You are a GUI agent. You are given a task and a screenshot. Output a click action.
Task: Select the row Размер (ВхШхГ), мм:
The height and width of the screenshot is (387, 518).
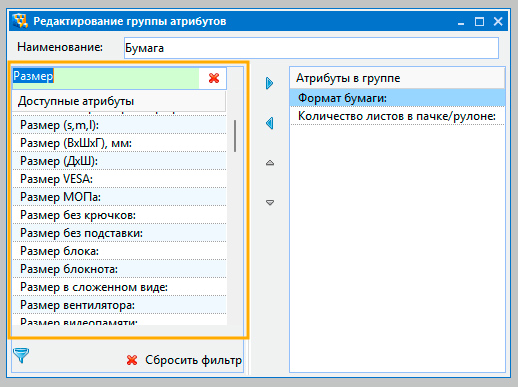point(119,143)
